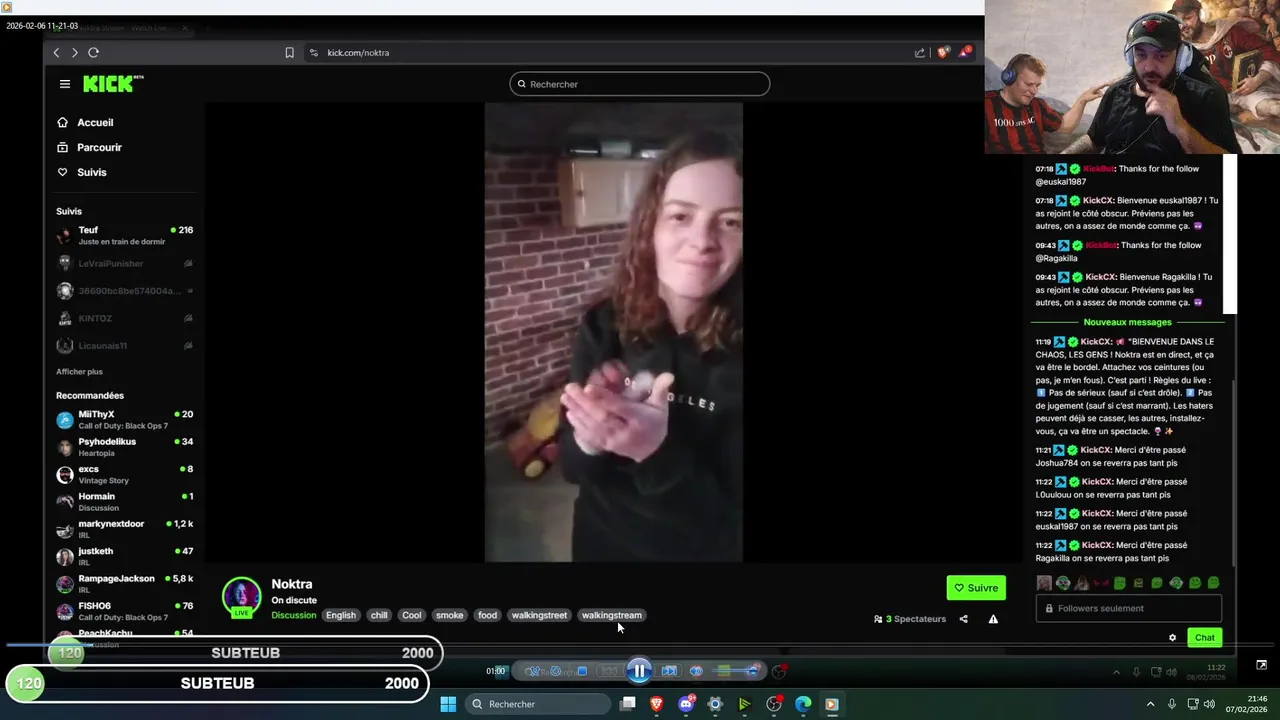1280x720 pixels.
Task: Go forward in the browser
Action: pyautogui.click(x=74, y=53)
